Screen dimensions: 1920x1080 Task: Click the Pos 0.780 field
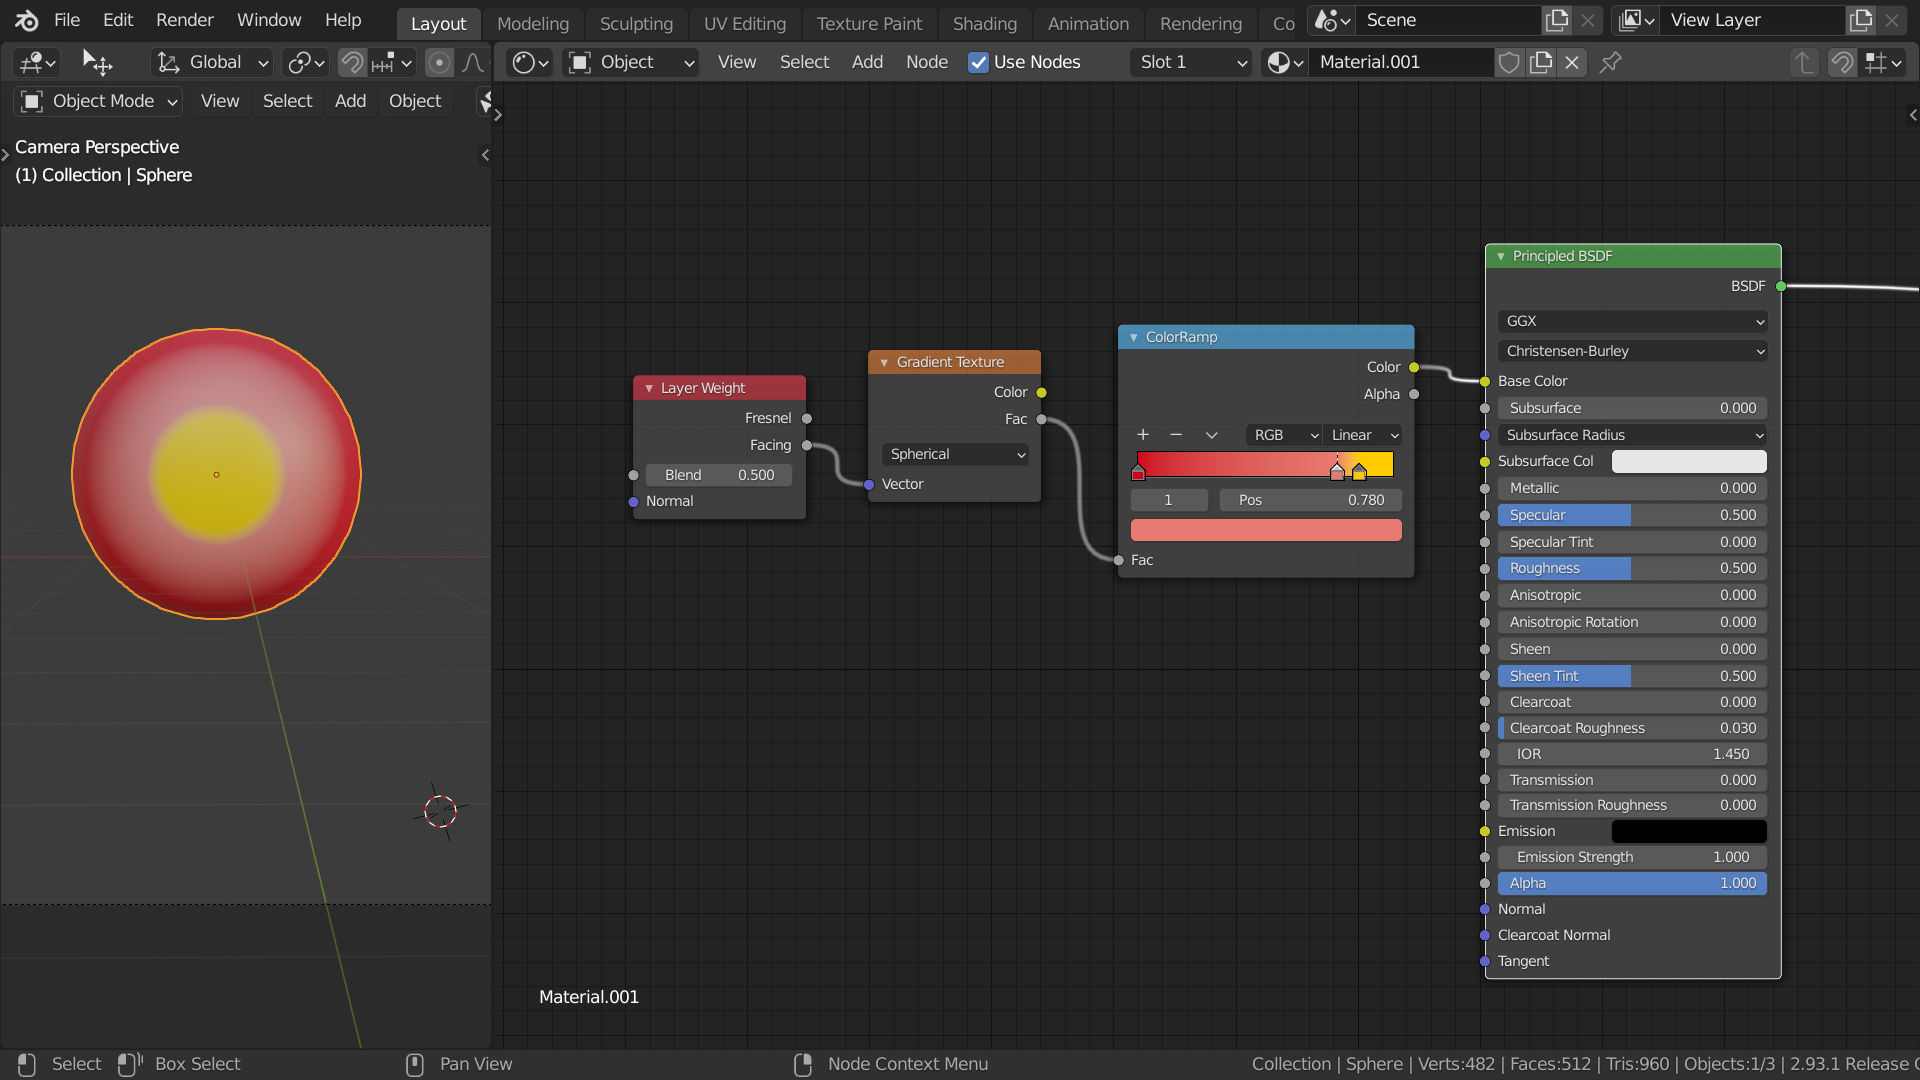[x=1310, y=500]
